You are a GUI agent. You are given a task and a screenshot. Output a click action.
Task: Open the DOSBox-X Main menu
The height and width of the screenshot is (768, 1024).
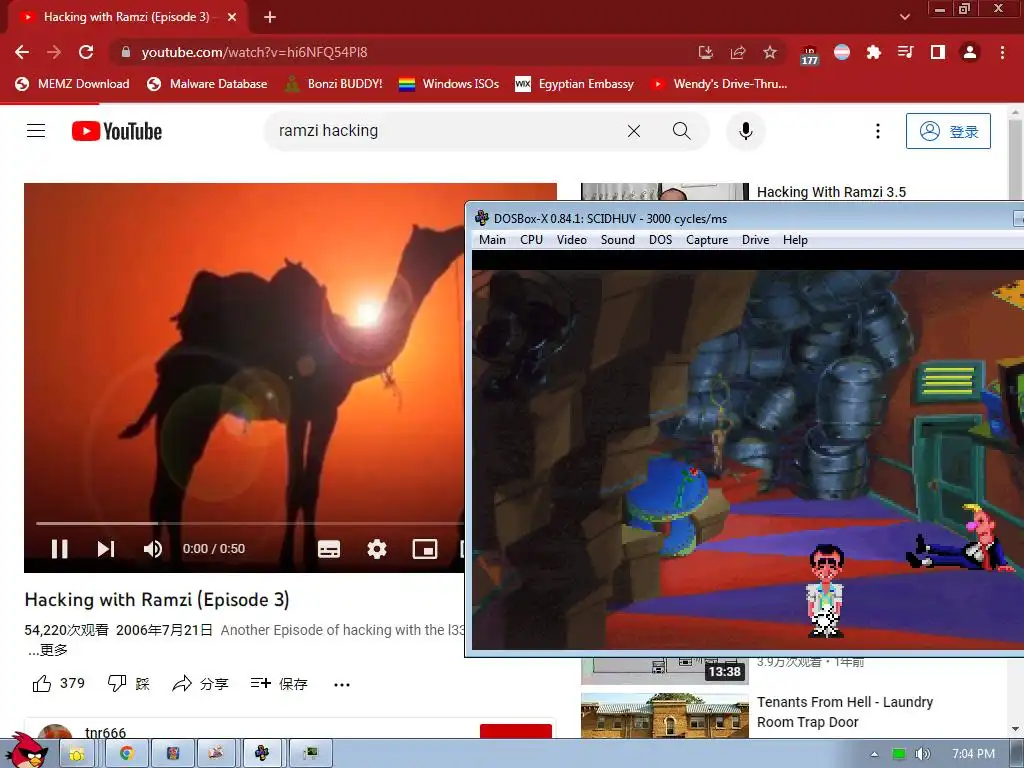point(492,240)
